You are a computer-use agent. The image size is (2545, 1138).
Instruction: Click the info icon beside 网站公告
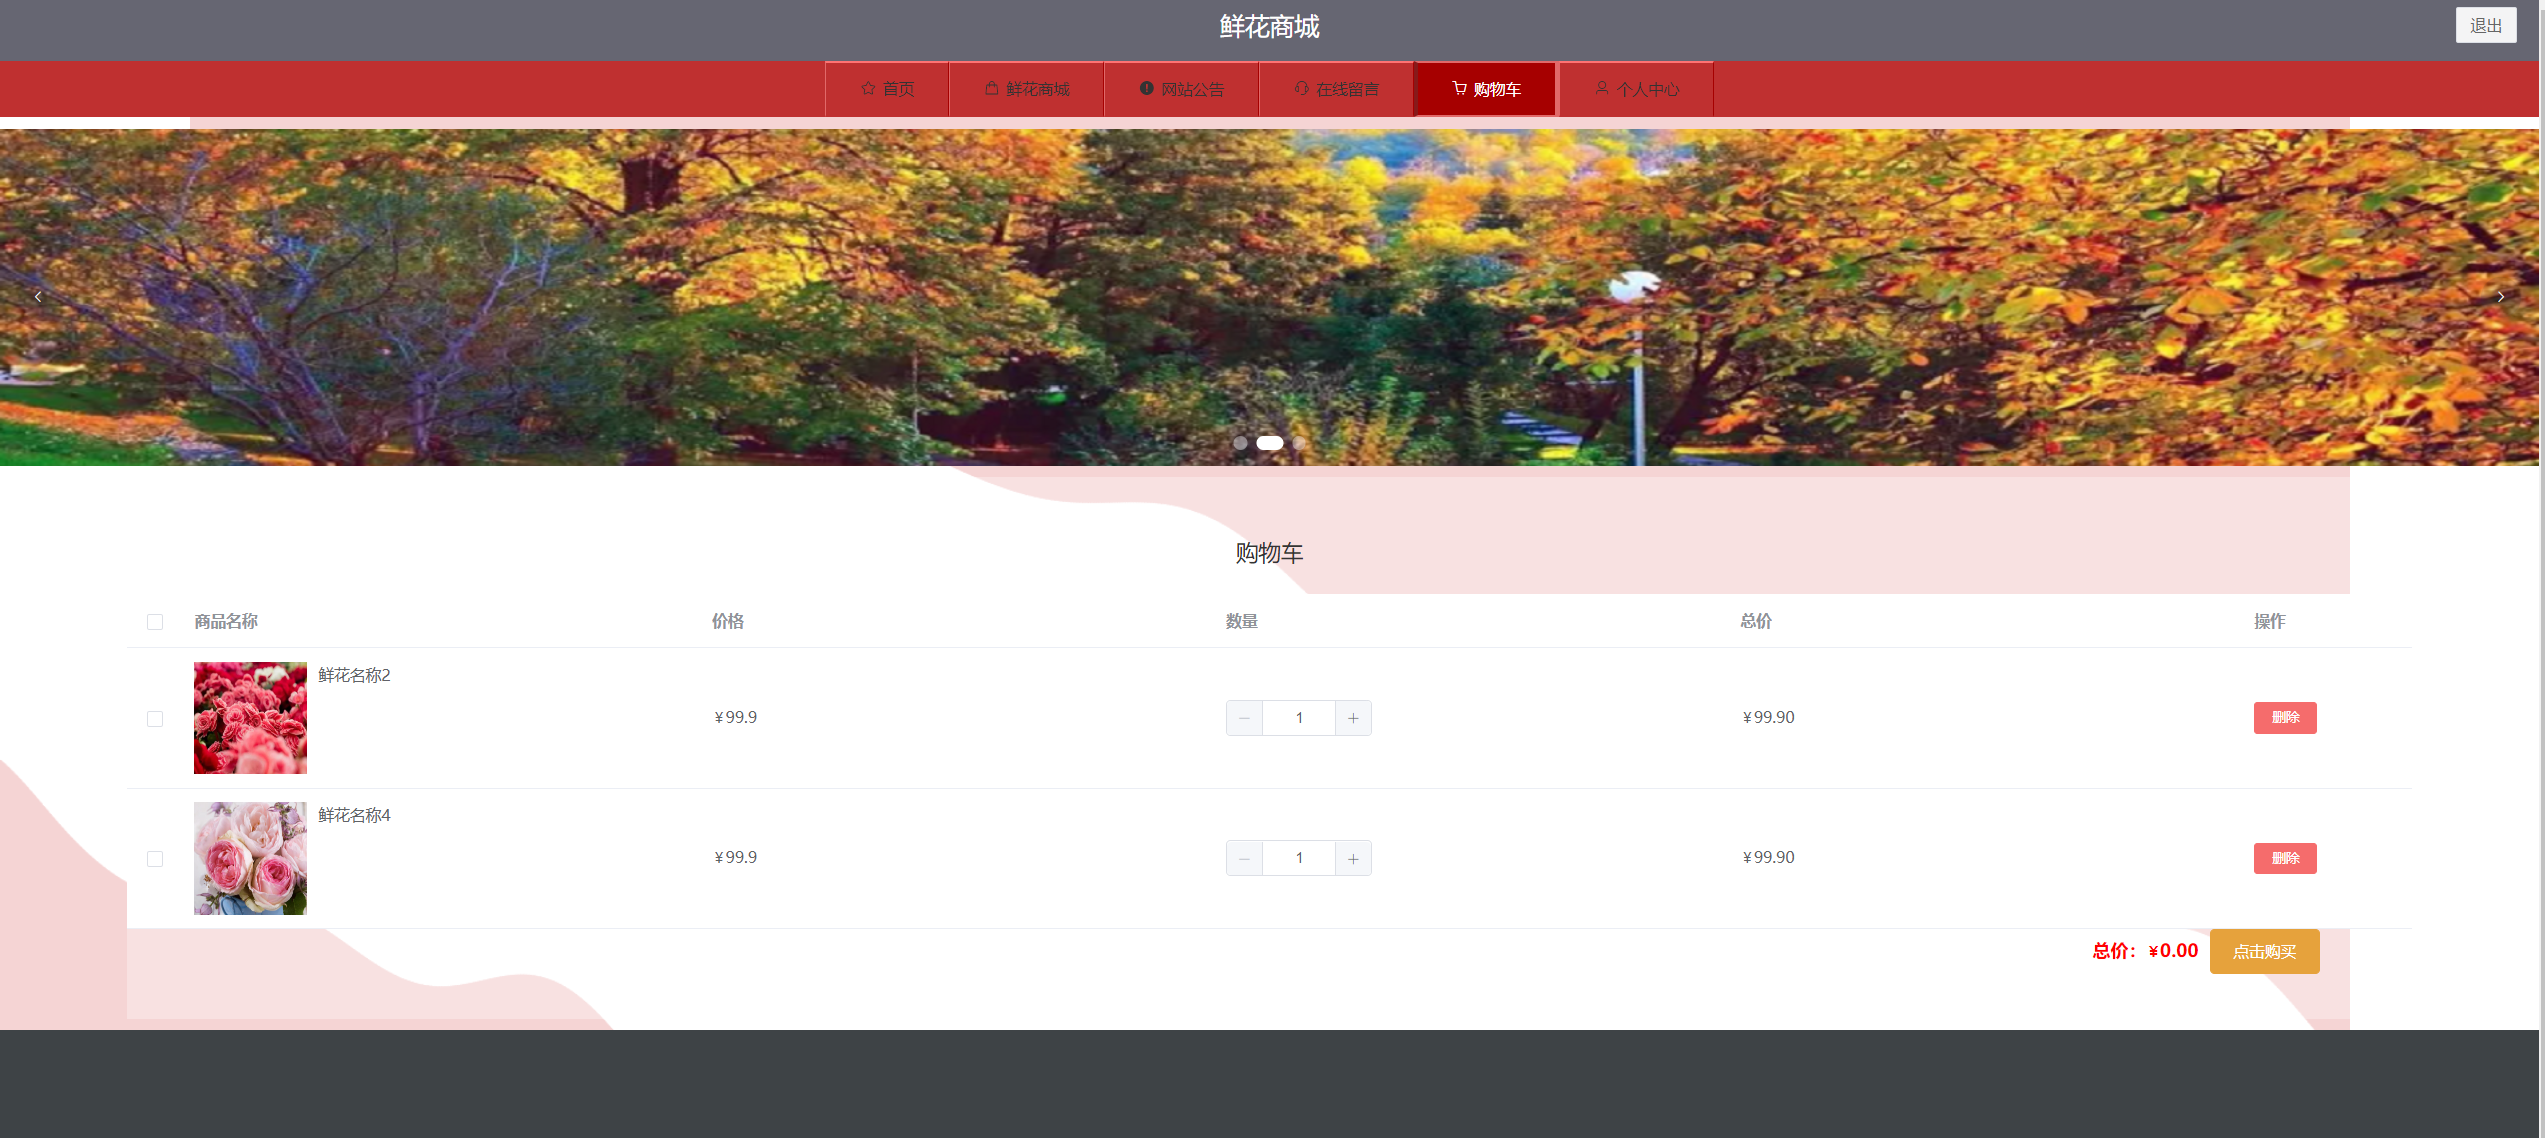(x=1147, y=89)
